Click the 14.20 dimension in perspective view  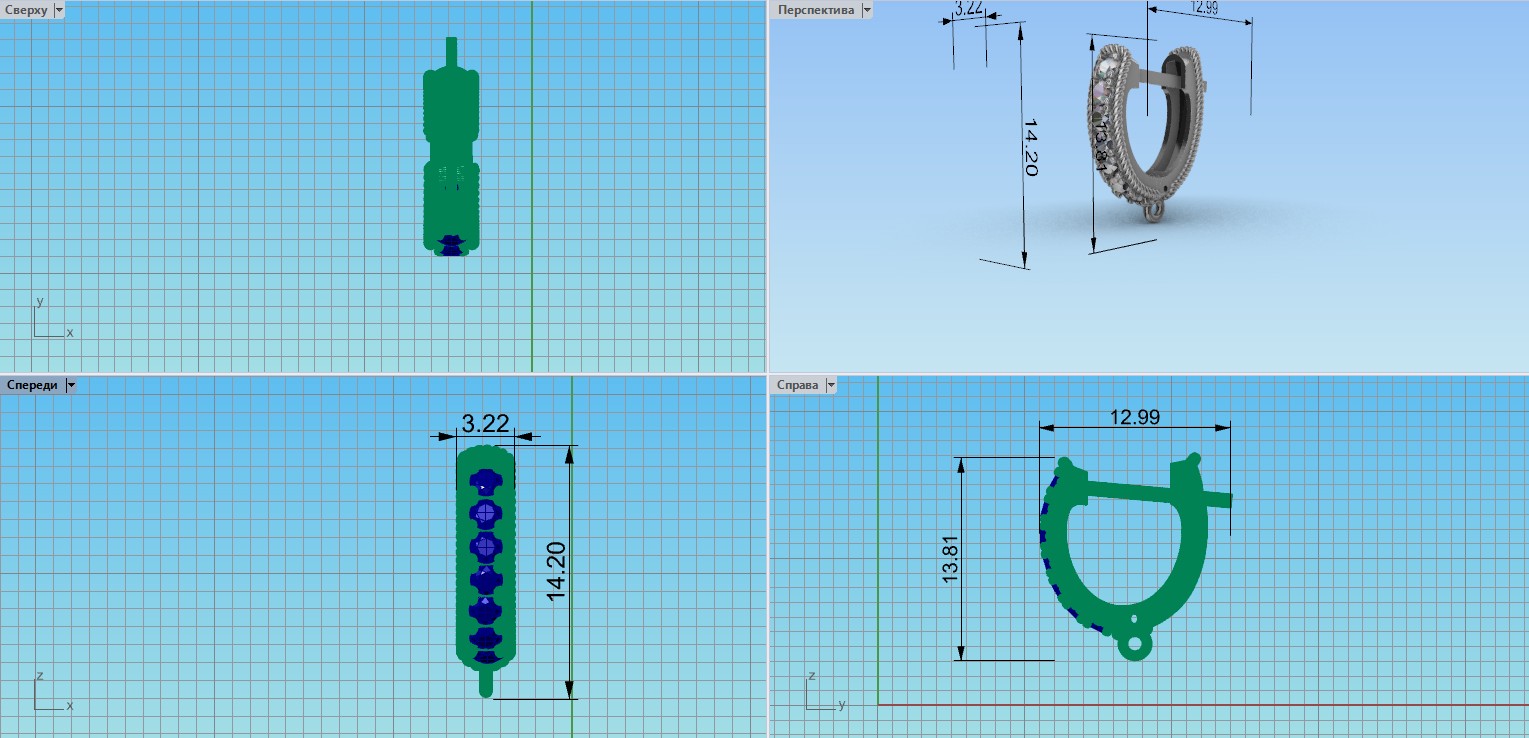pyautogui.click(x=1031, y=148)
